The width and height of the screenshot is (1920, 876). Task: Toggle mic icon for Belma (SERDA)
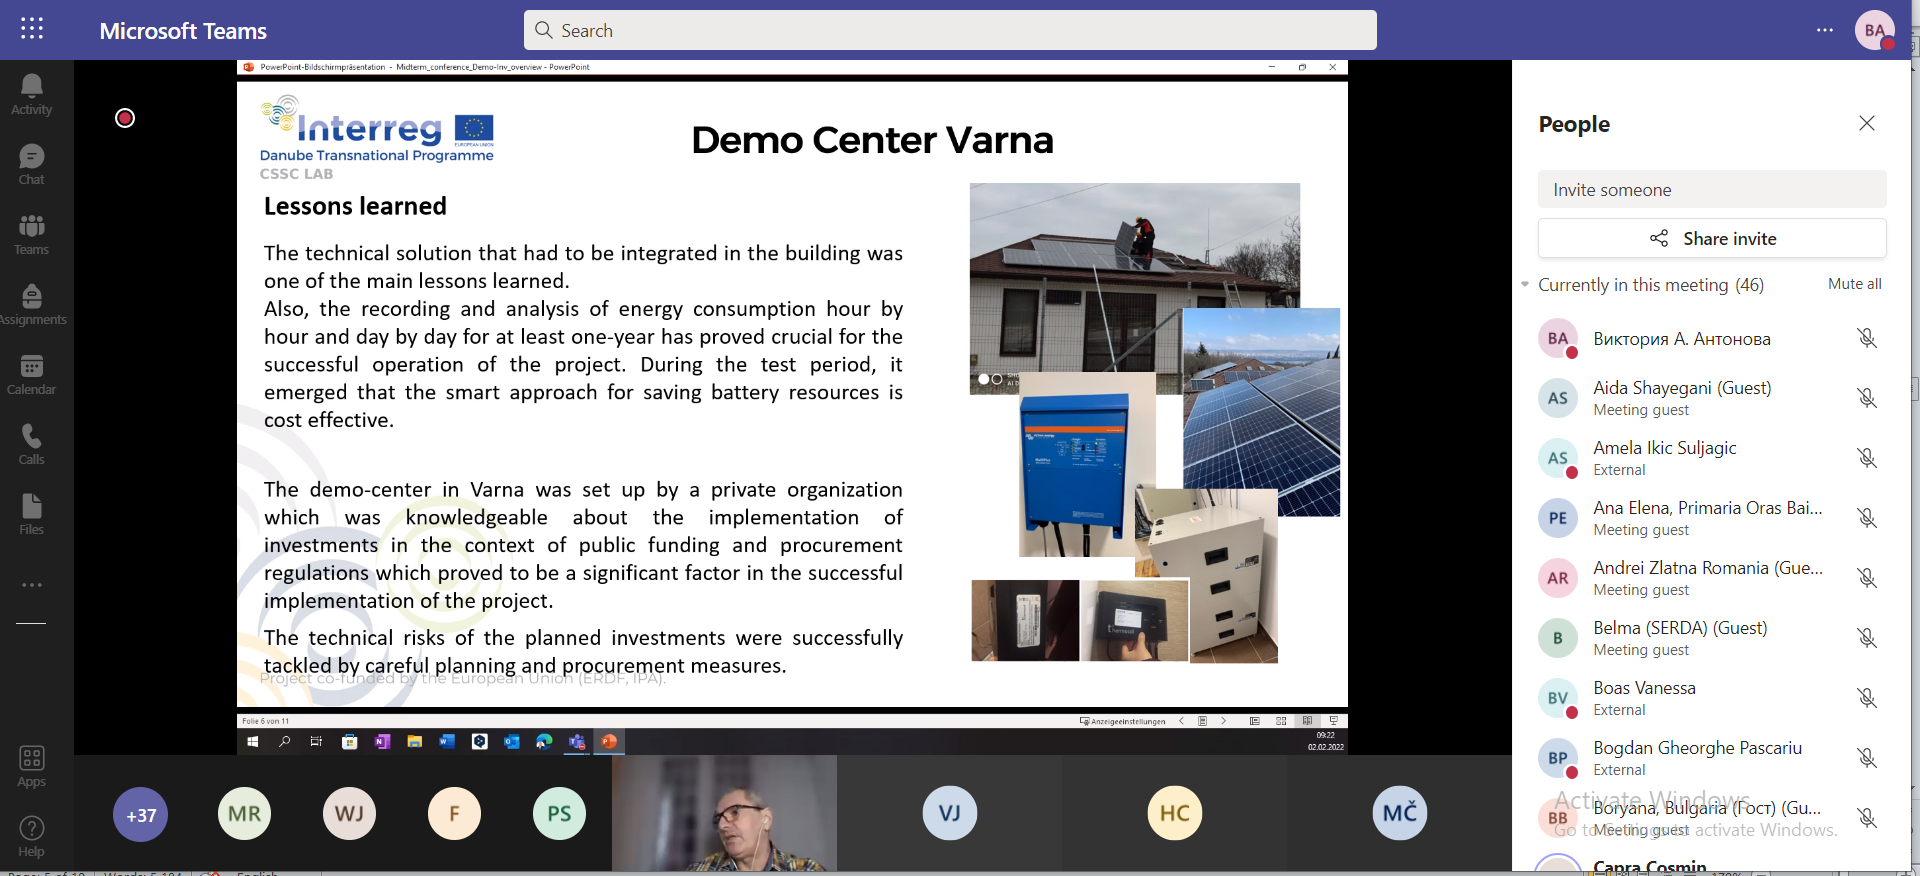(1867, 638)
